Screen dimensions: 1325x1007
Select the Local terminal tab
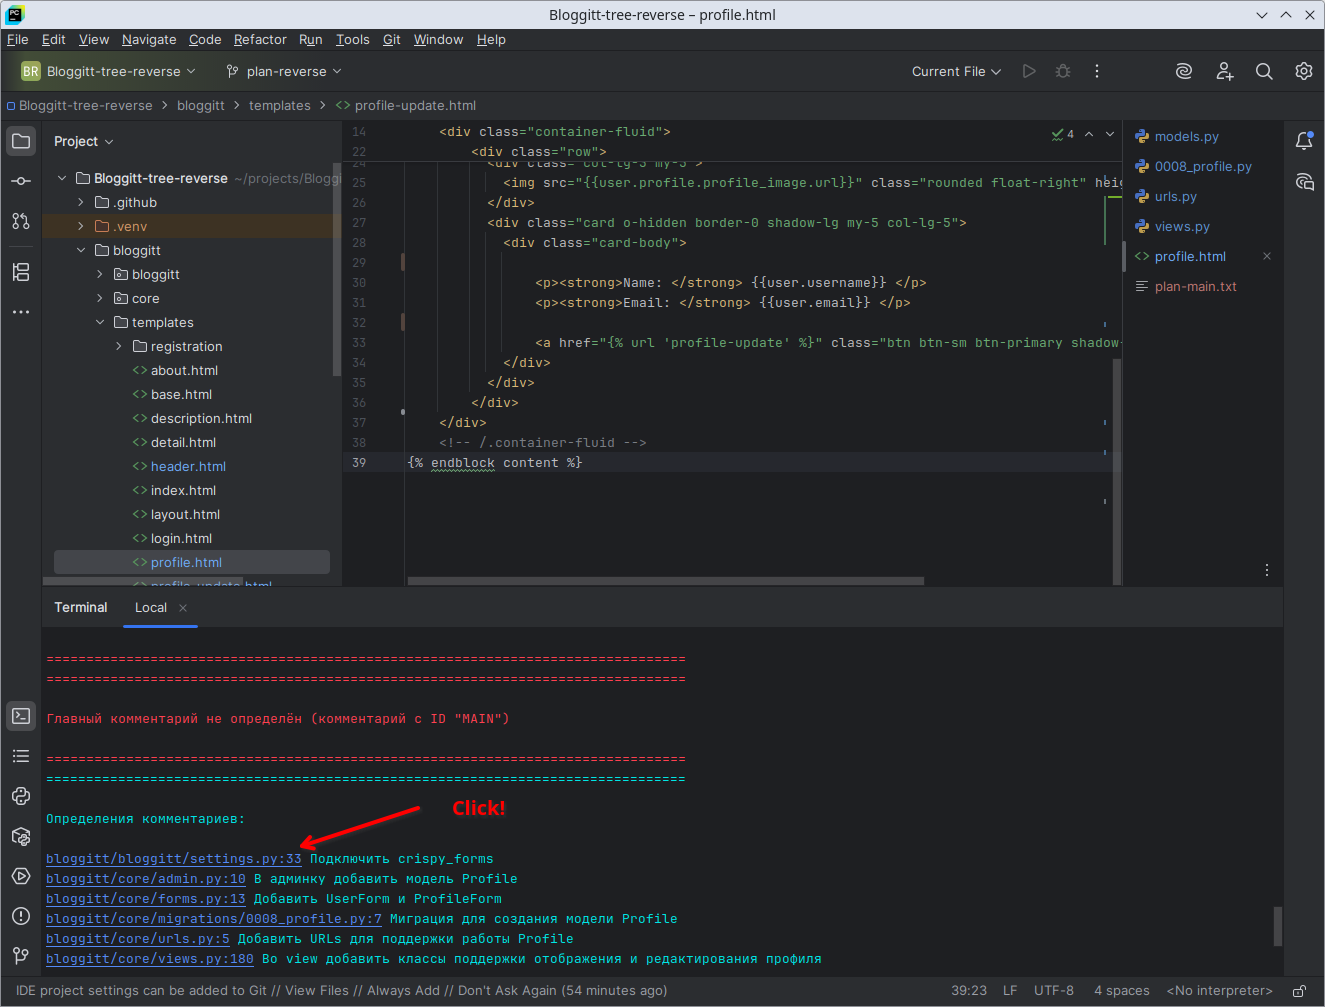tap(151, 608)
